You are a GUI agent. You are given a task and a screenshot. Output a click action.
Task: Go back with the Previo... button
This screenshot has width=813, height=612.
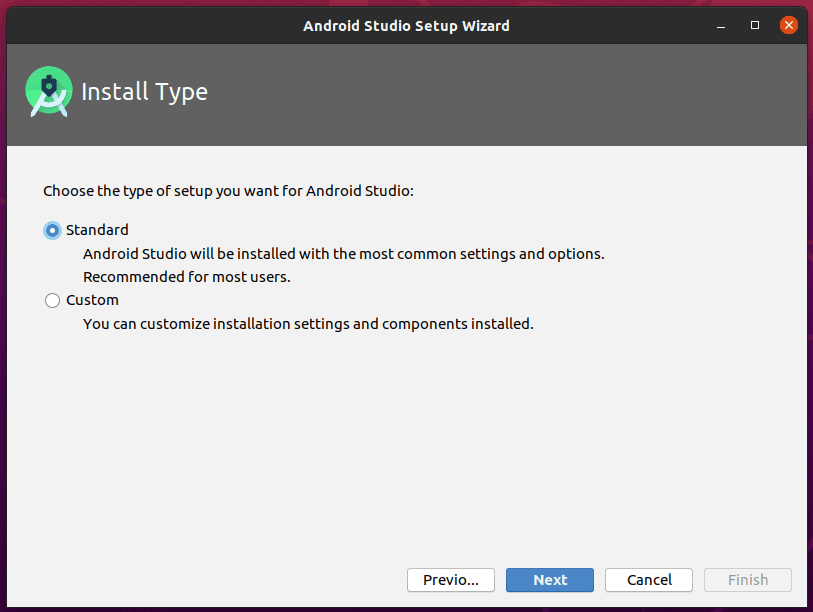coord(451,580)
